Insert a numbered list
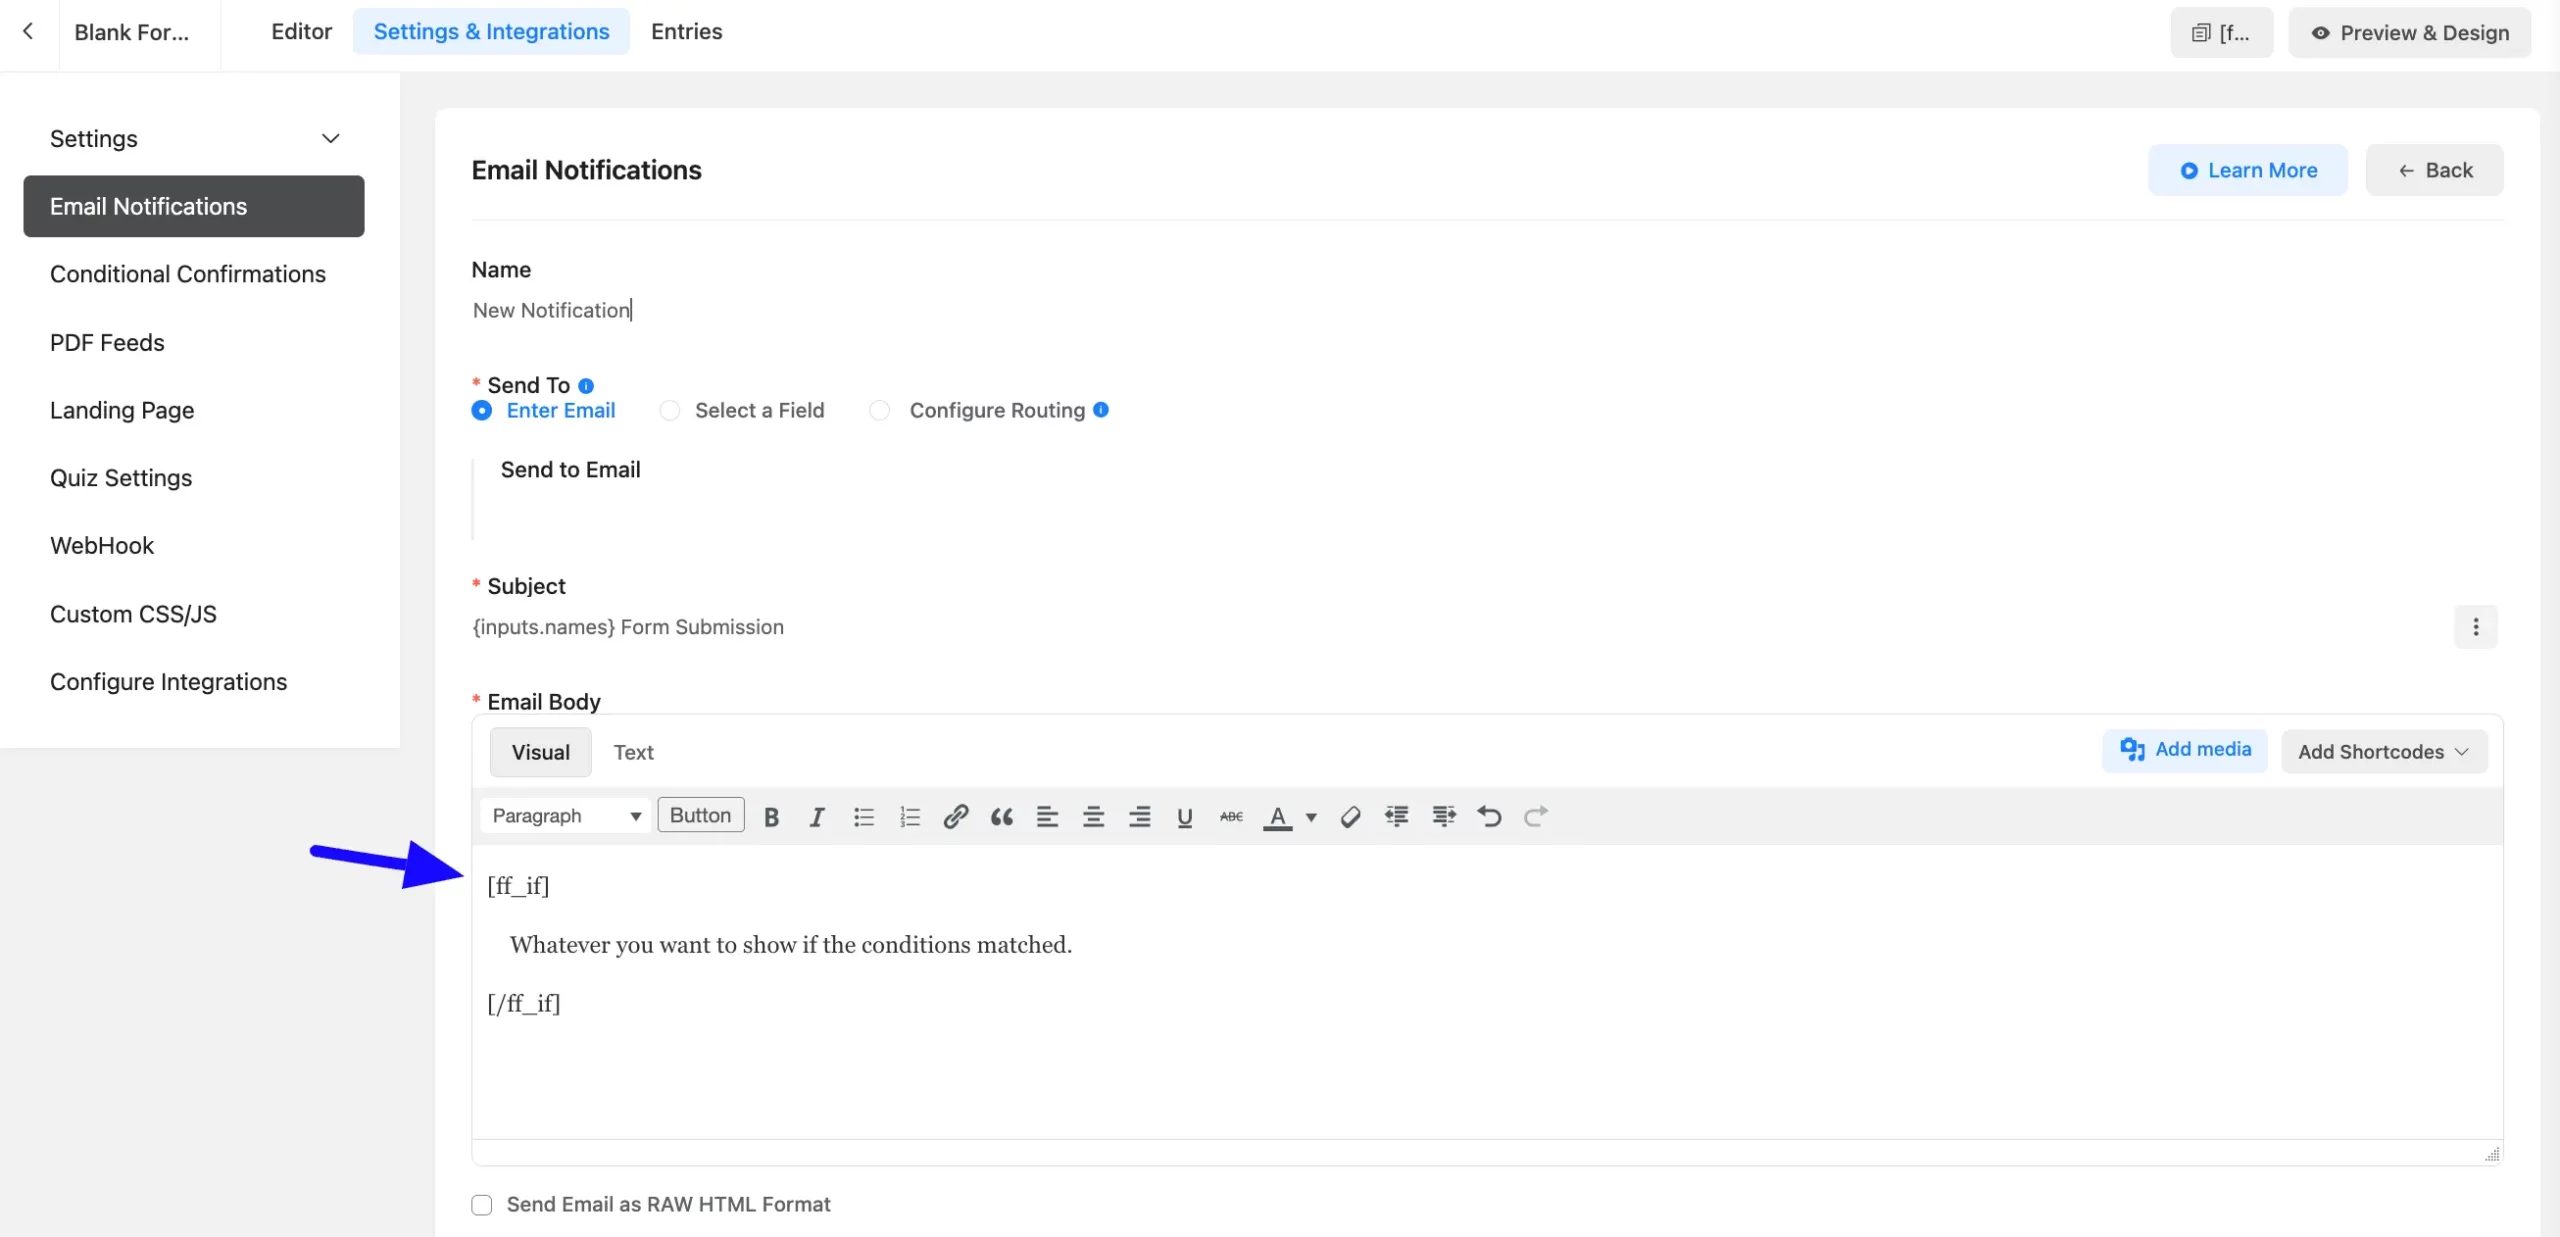The width and height of the screenshot is (2560, 1237). pyautogui.click(x=909, y=816)
